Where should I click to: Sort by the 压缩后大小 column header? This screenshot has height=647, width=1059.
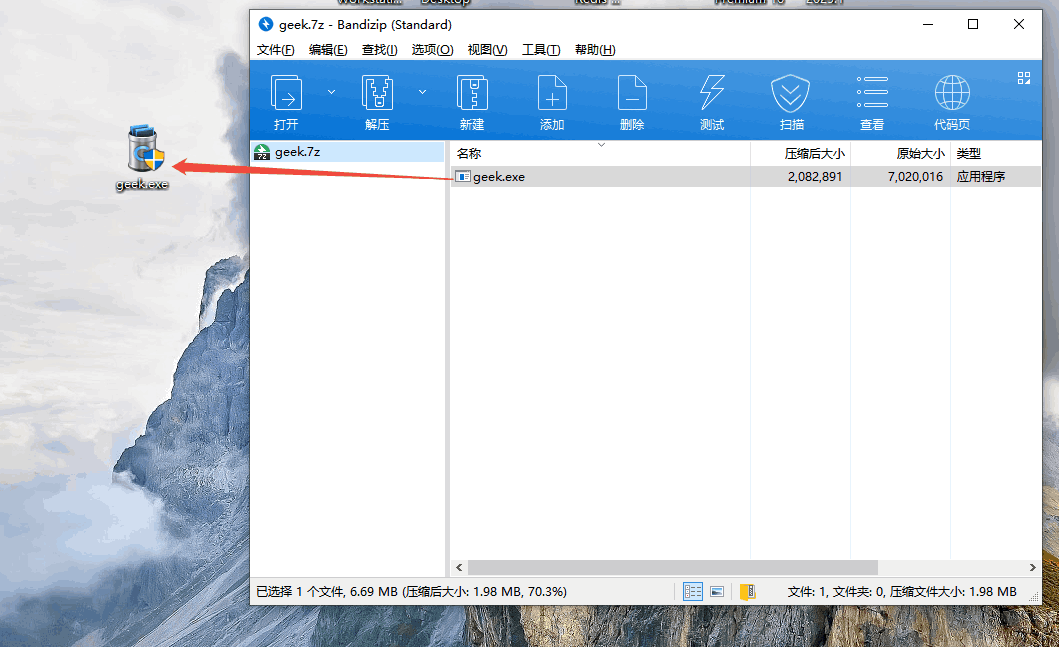[x=800, y=153]
